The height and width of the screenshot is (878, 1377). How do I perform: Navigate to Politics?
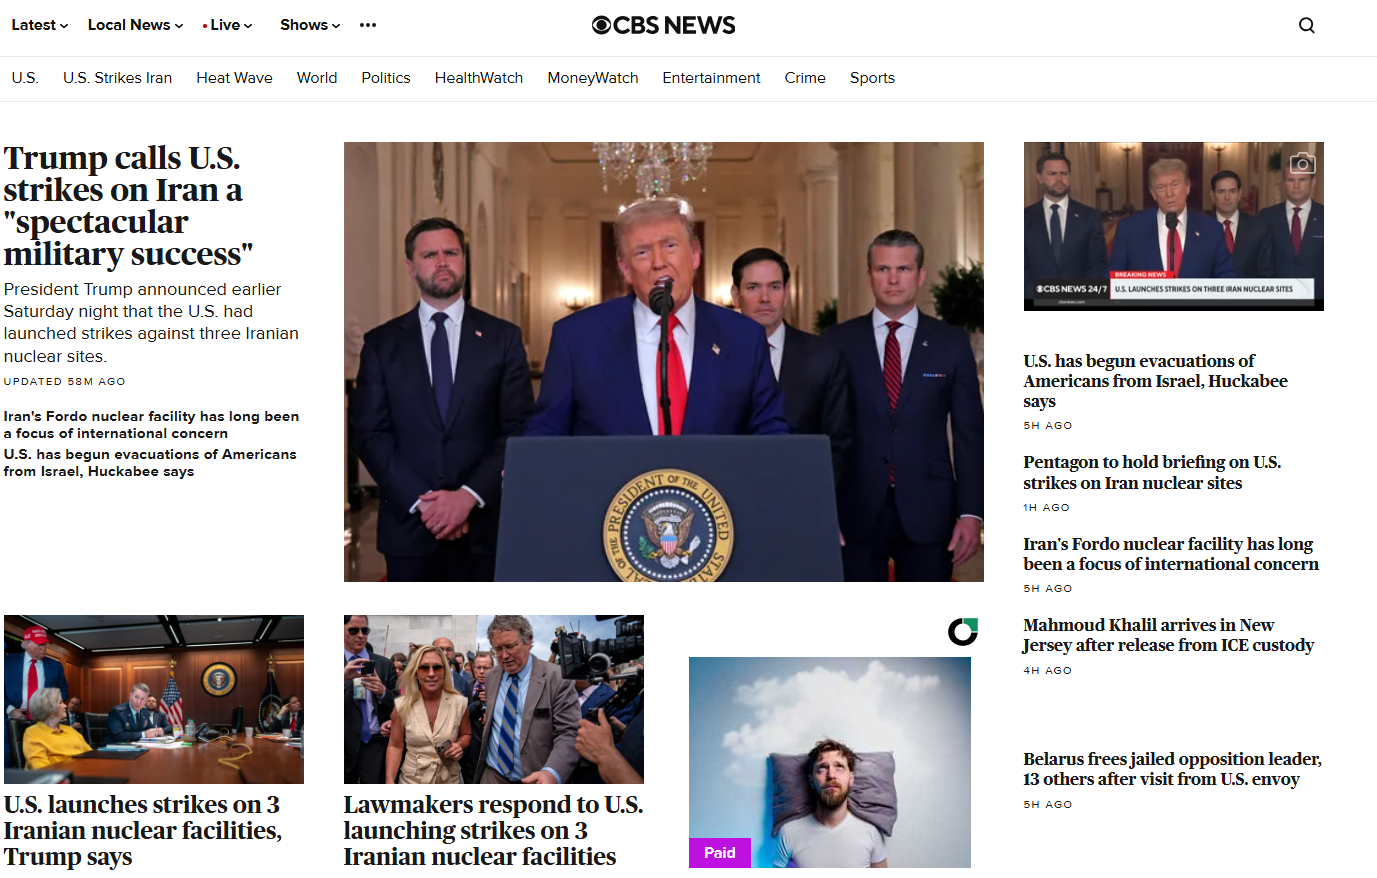coord(386,78)
